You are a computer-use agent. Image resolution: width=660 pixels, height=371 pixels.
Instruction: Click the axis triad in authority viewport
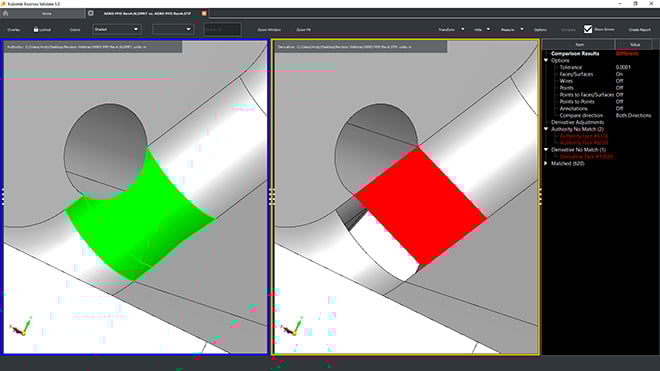21,327
